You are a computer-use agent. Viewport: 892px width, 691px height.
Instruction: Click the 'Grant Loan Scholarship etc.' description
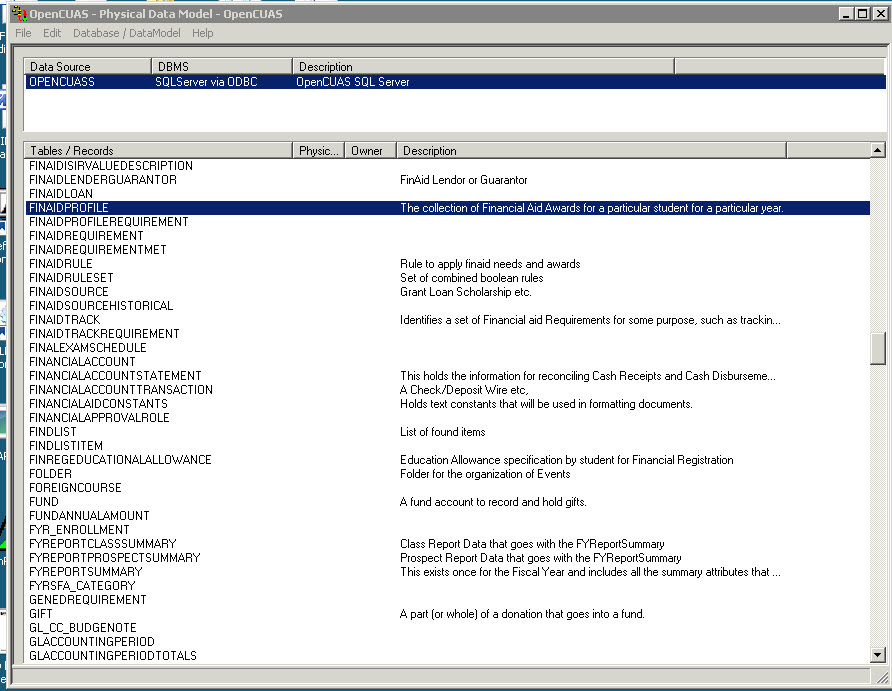pos(466,292)
